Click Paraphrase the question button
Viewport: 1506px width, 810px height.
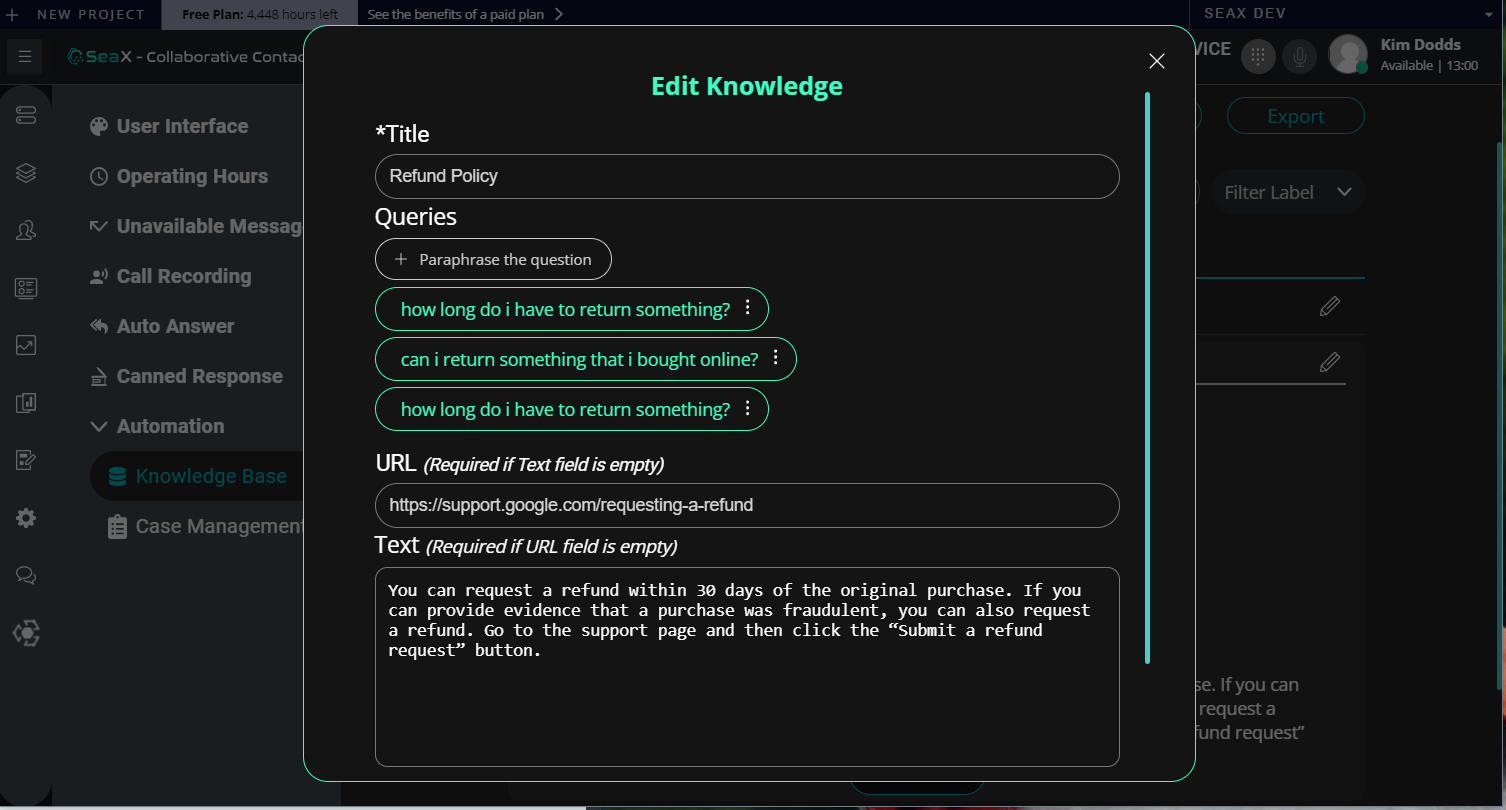493,259
